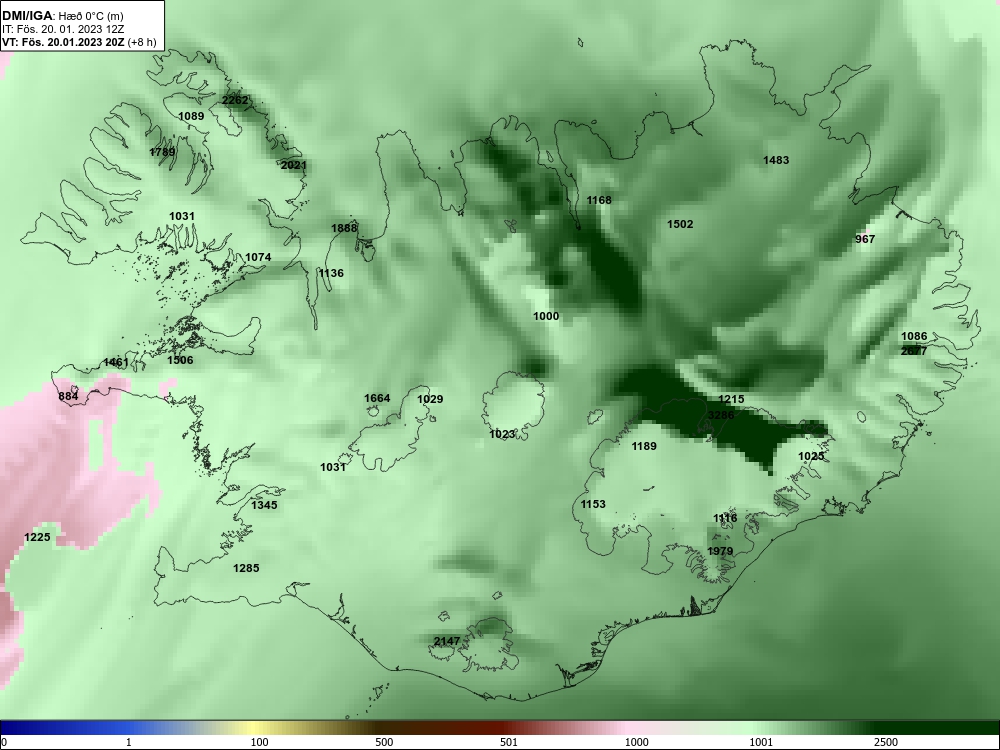Select the 1664 height label
Screen dimensions: 1000x750
[377, 398]
